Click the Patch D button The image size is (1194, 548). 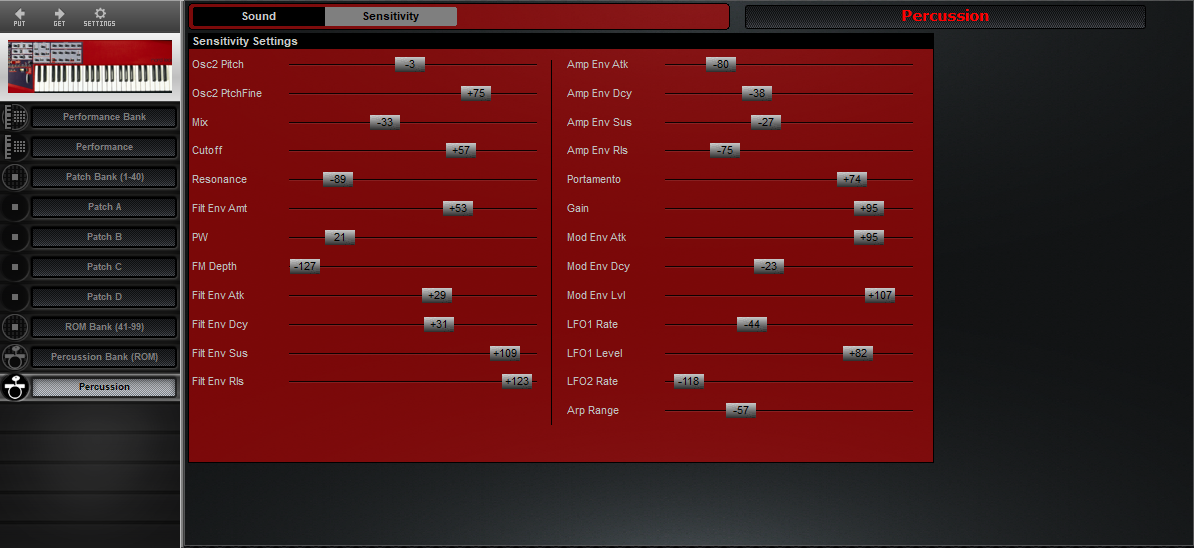[x=104, y=297]
